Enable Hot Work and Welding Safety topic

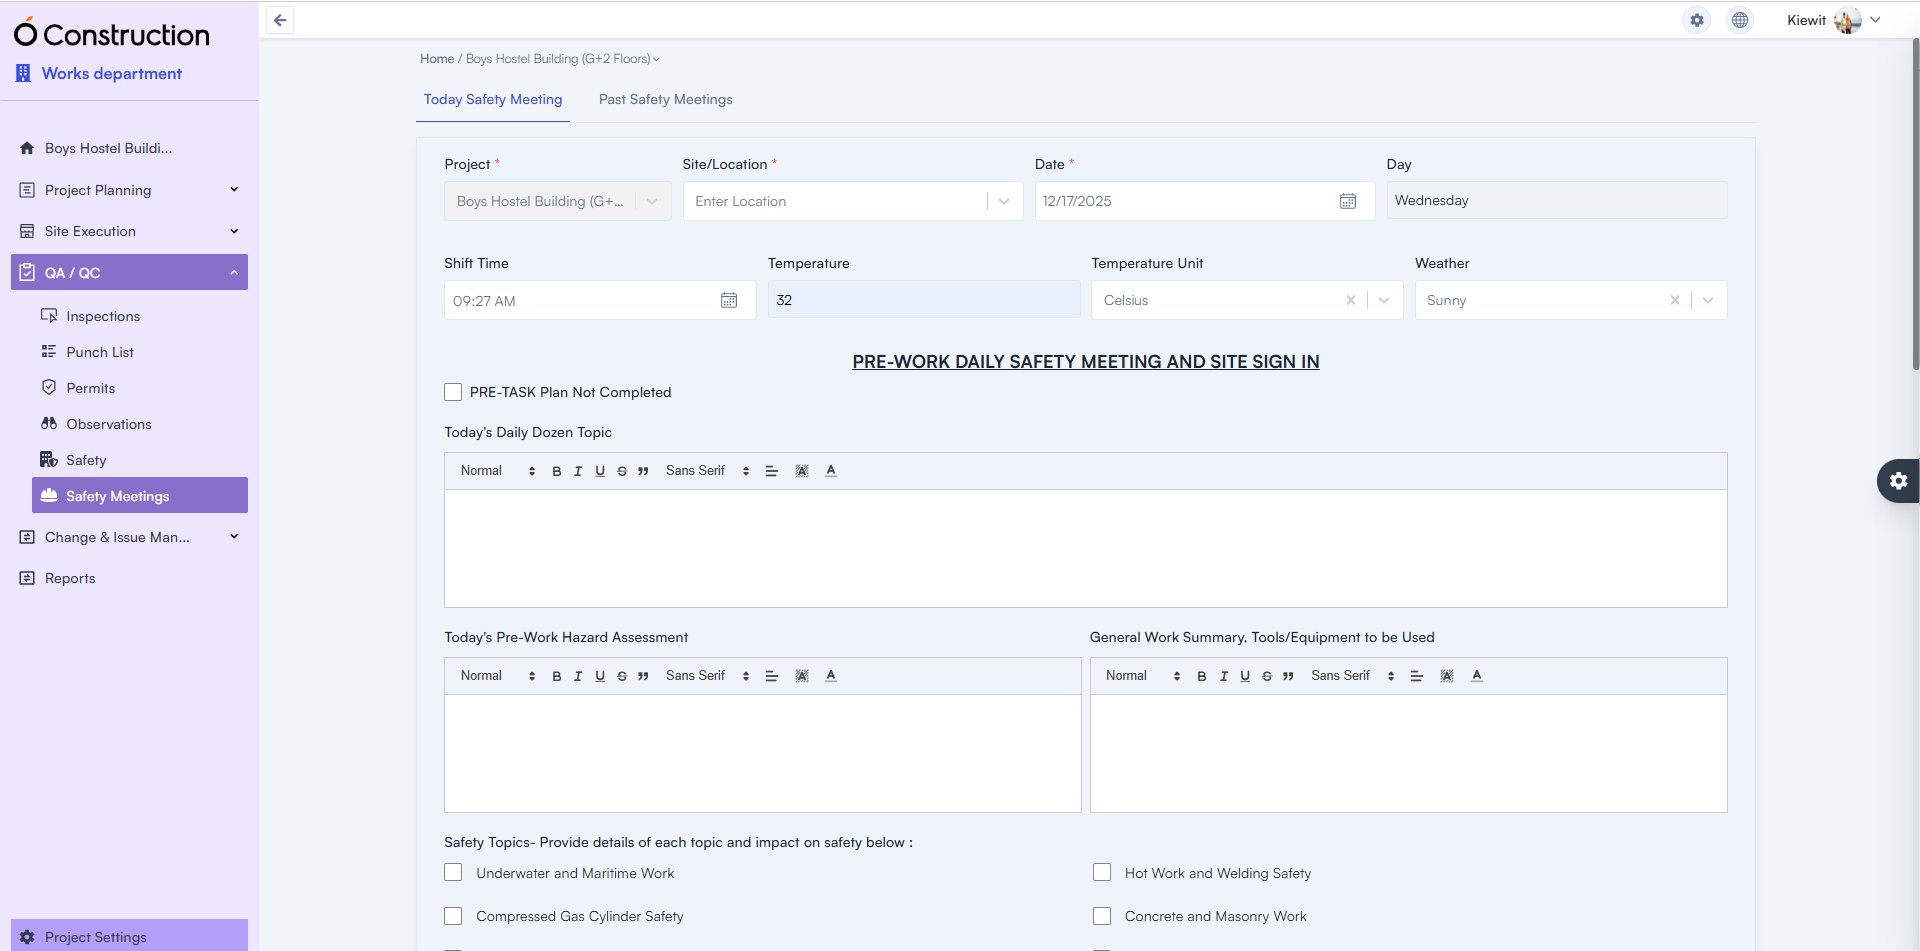(1102, 873)
